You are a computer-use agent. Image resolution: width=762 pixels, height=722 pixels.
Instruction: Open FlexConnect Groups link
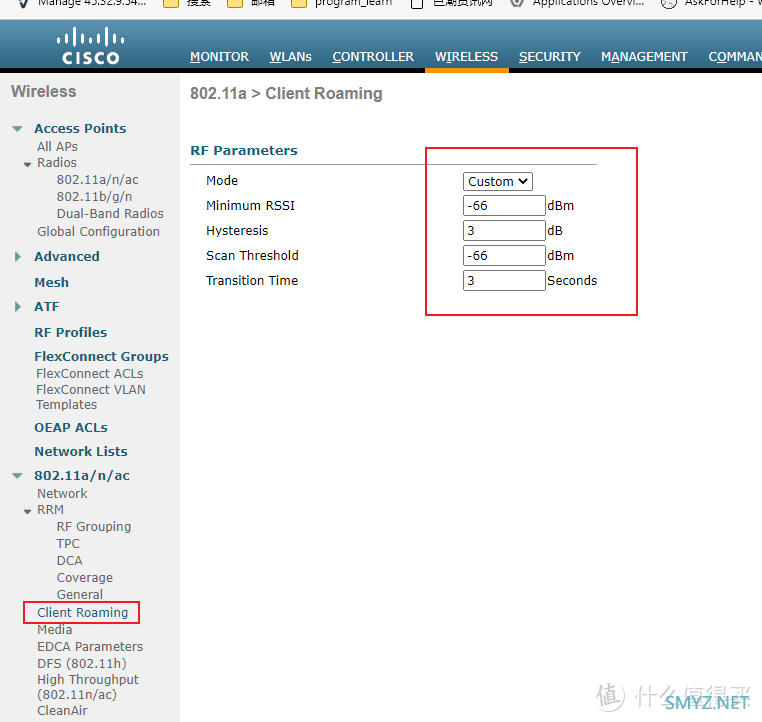[102, 357]
